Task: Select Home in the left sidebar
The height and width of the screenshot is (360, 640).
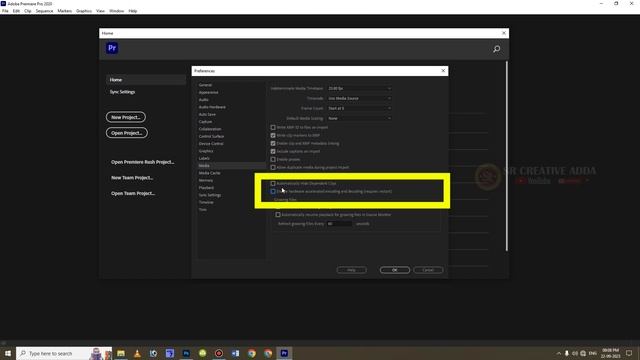Action: coord(146,80)
